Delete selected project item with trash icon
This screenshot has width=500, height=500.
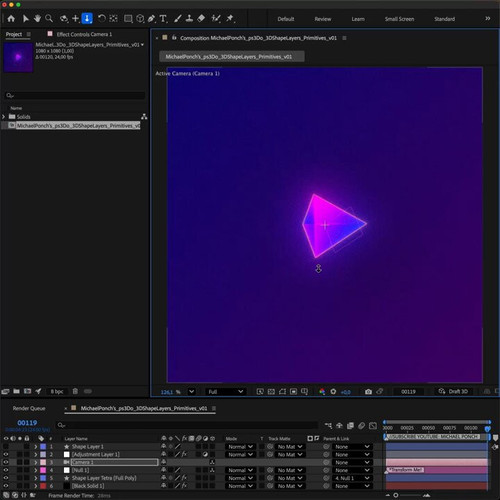(75, 391)
